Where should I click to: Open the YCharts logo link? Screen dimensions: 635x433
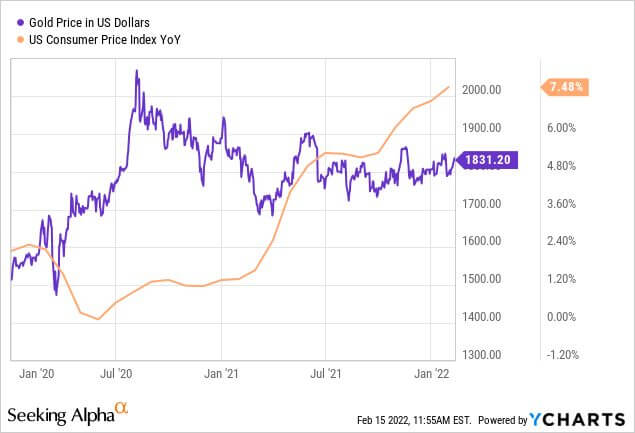coord(577,420)
